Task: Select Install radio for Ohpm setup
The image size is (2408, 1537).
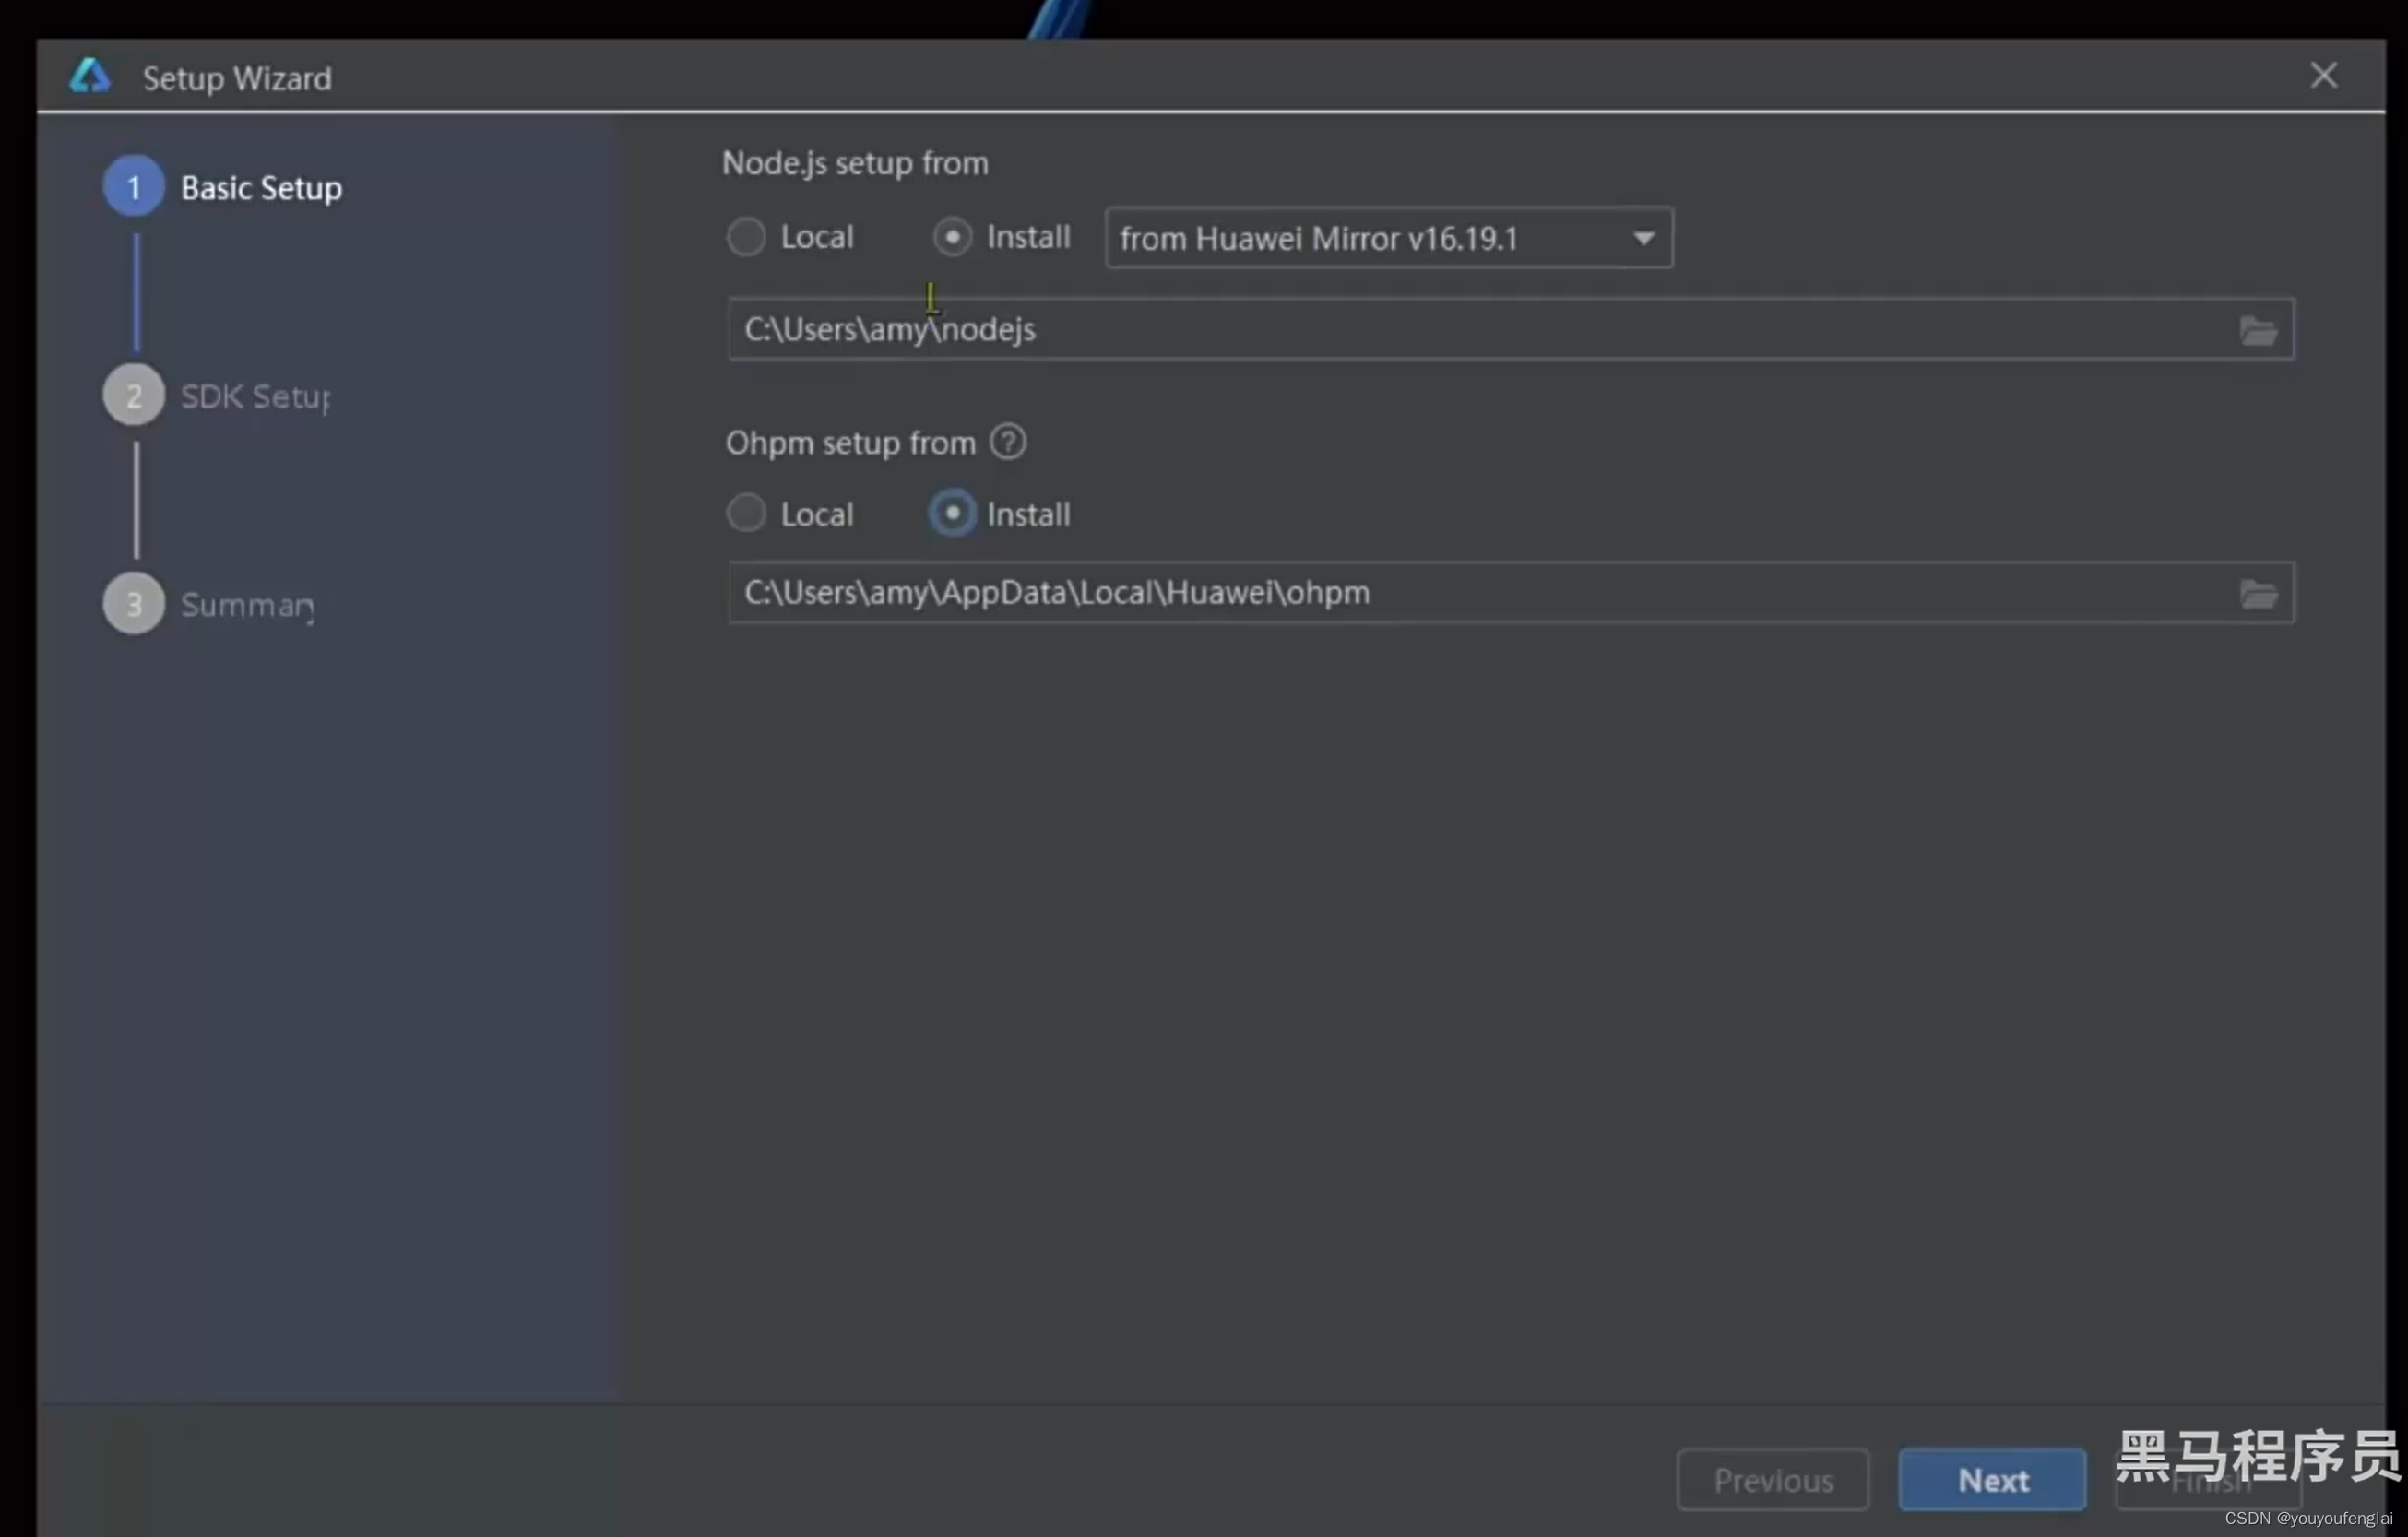Action: [952, 514]
